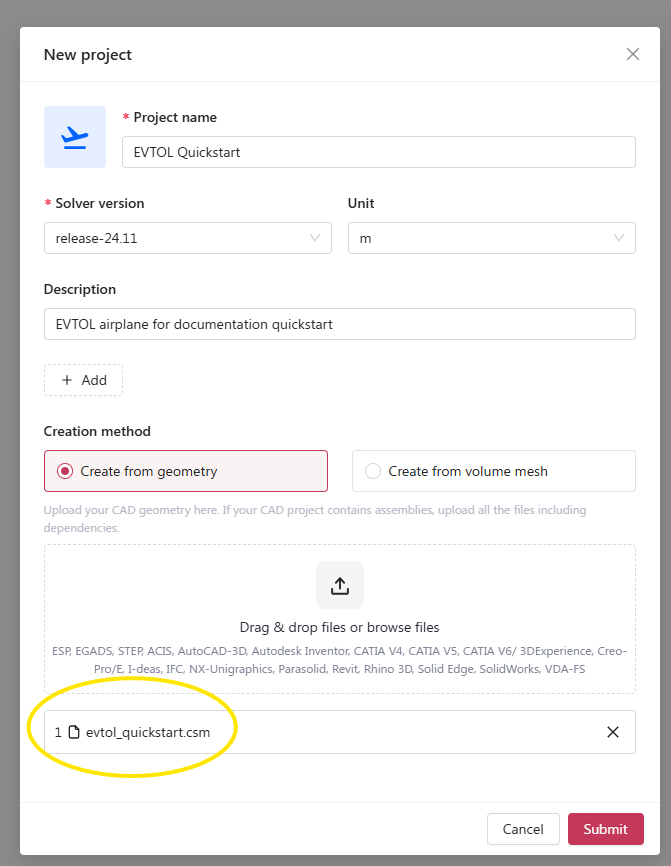Click the airplane project icon
This screenshot has height=866, width=671.
coord(75,137)
